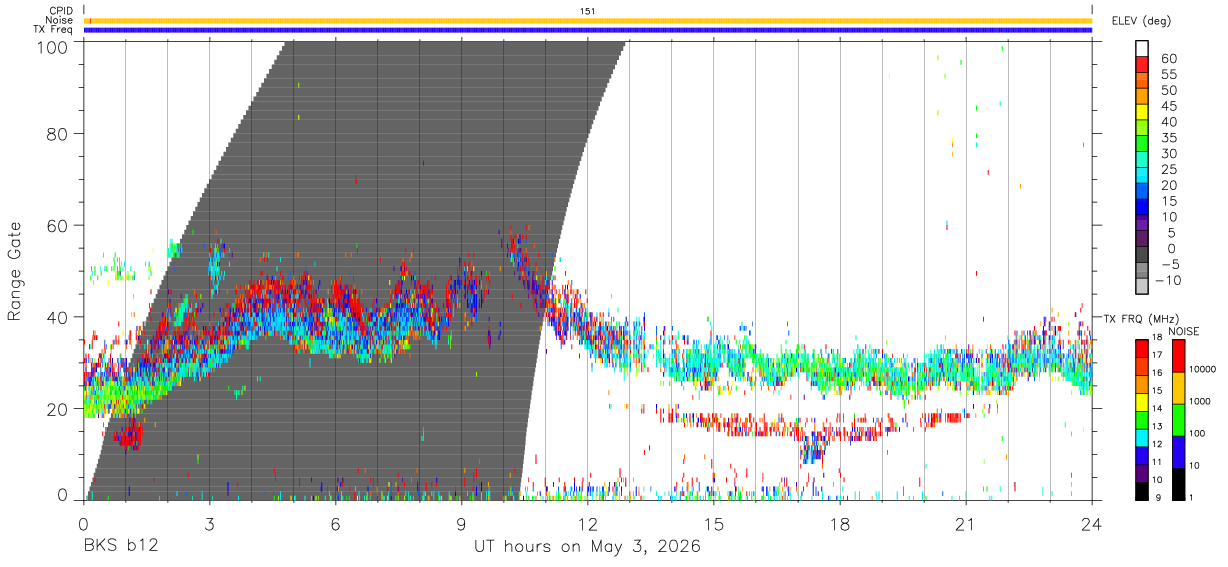Image resolution: width=1228 pixels, height=567 pixels.
Task: Click the CPID label at top left
Action: (61, 11)
